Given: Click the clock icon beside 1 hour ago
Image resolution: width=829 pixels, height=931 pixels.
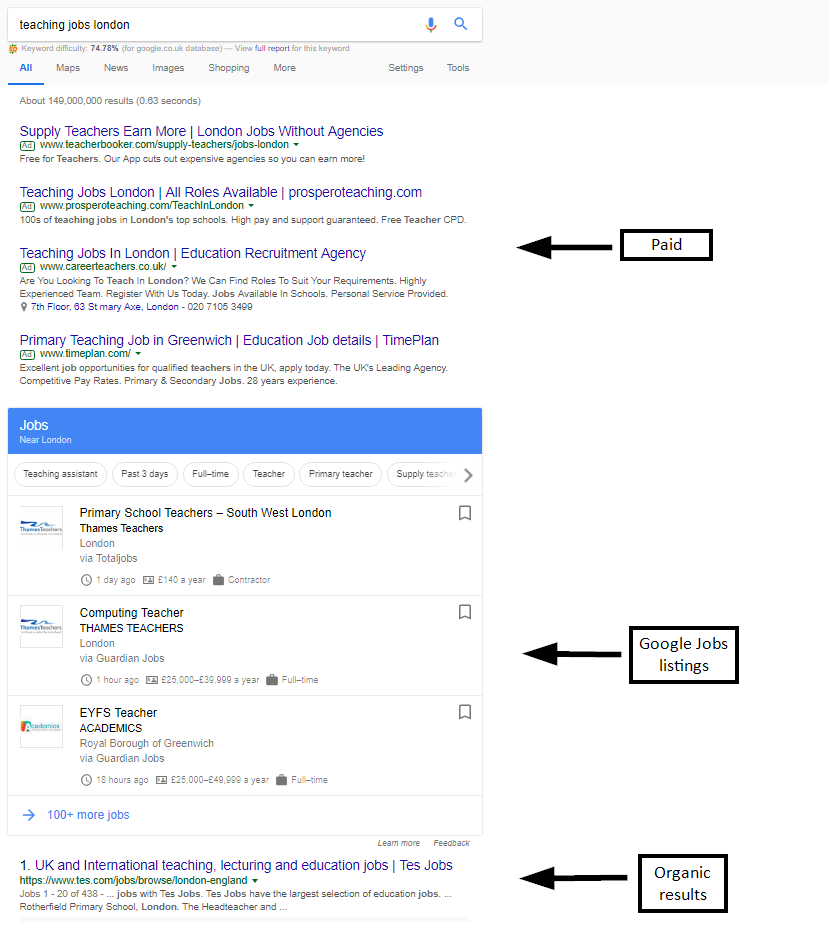Looking at the screenshot, I should coord(86,680).
